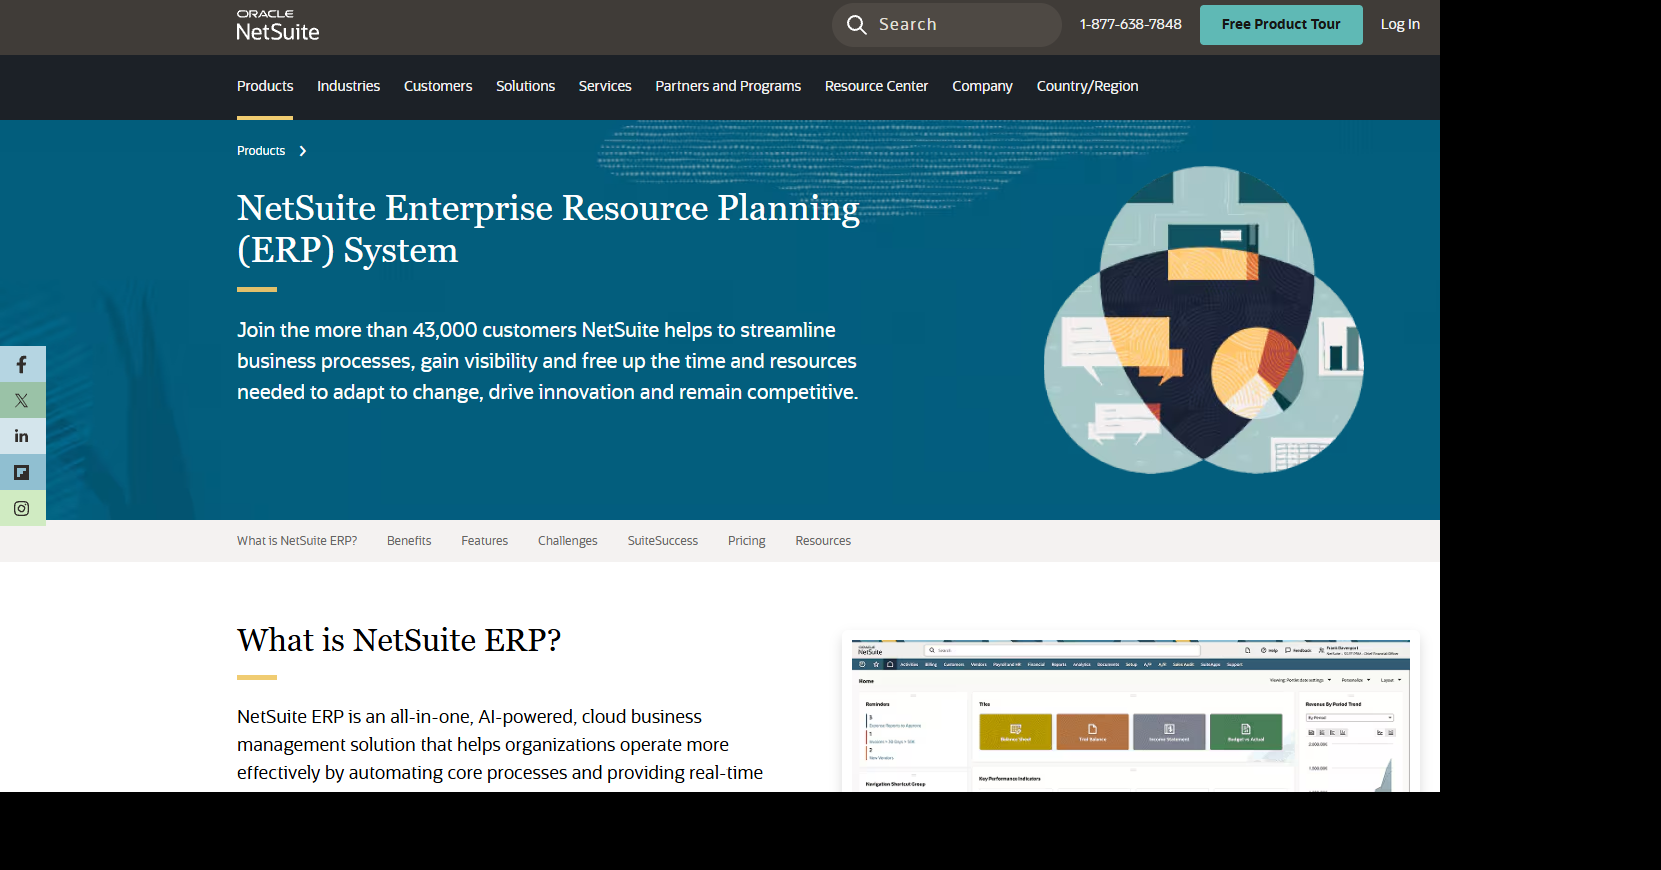Open NetSuite Instagram icon
The height and width of the screenshot is (870, 1661).
pyautogui.click(x=22, y=508)
